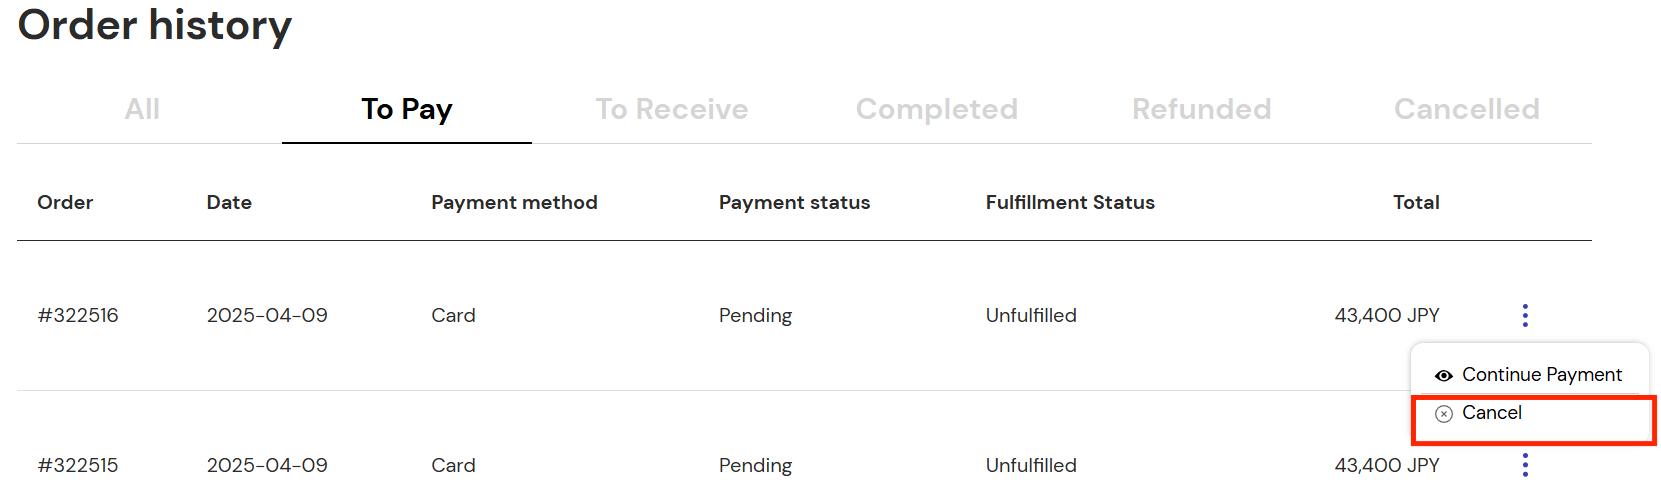
Task: Click order number #322516
Action: (78, 315)
